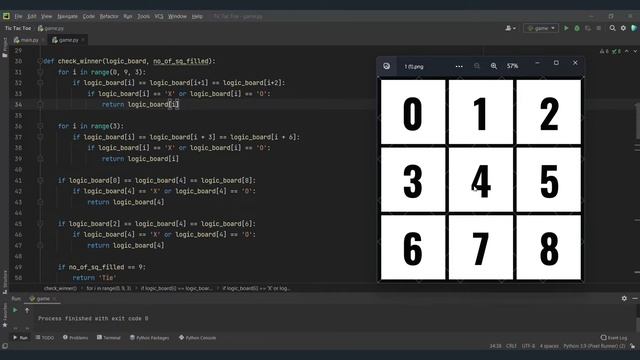The width and height of the screenshot is (640, 360).
Task: Open IDE settings gear in the top toolbar
Action: [623, 28]
